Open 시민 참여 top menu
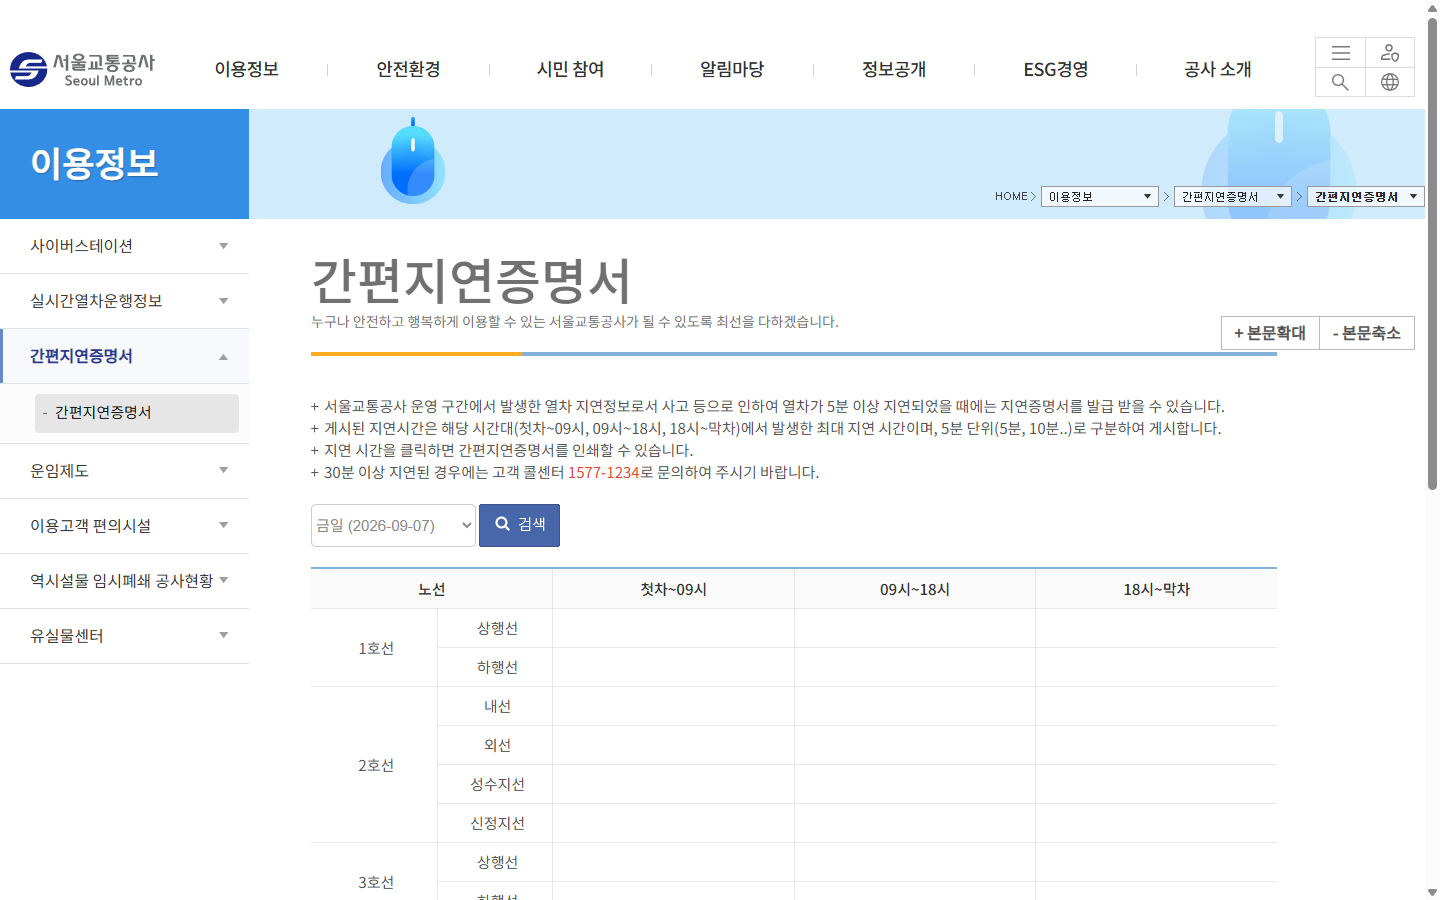 [x=570, y=69]
